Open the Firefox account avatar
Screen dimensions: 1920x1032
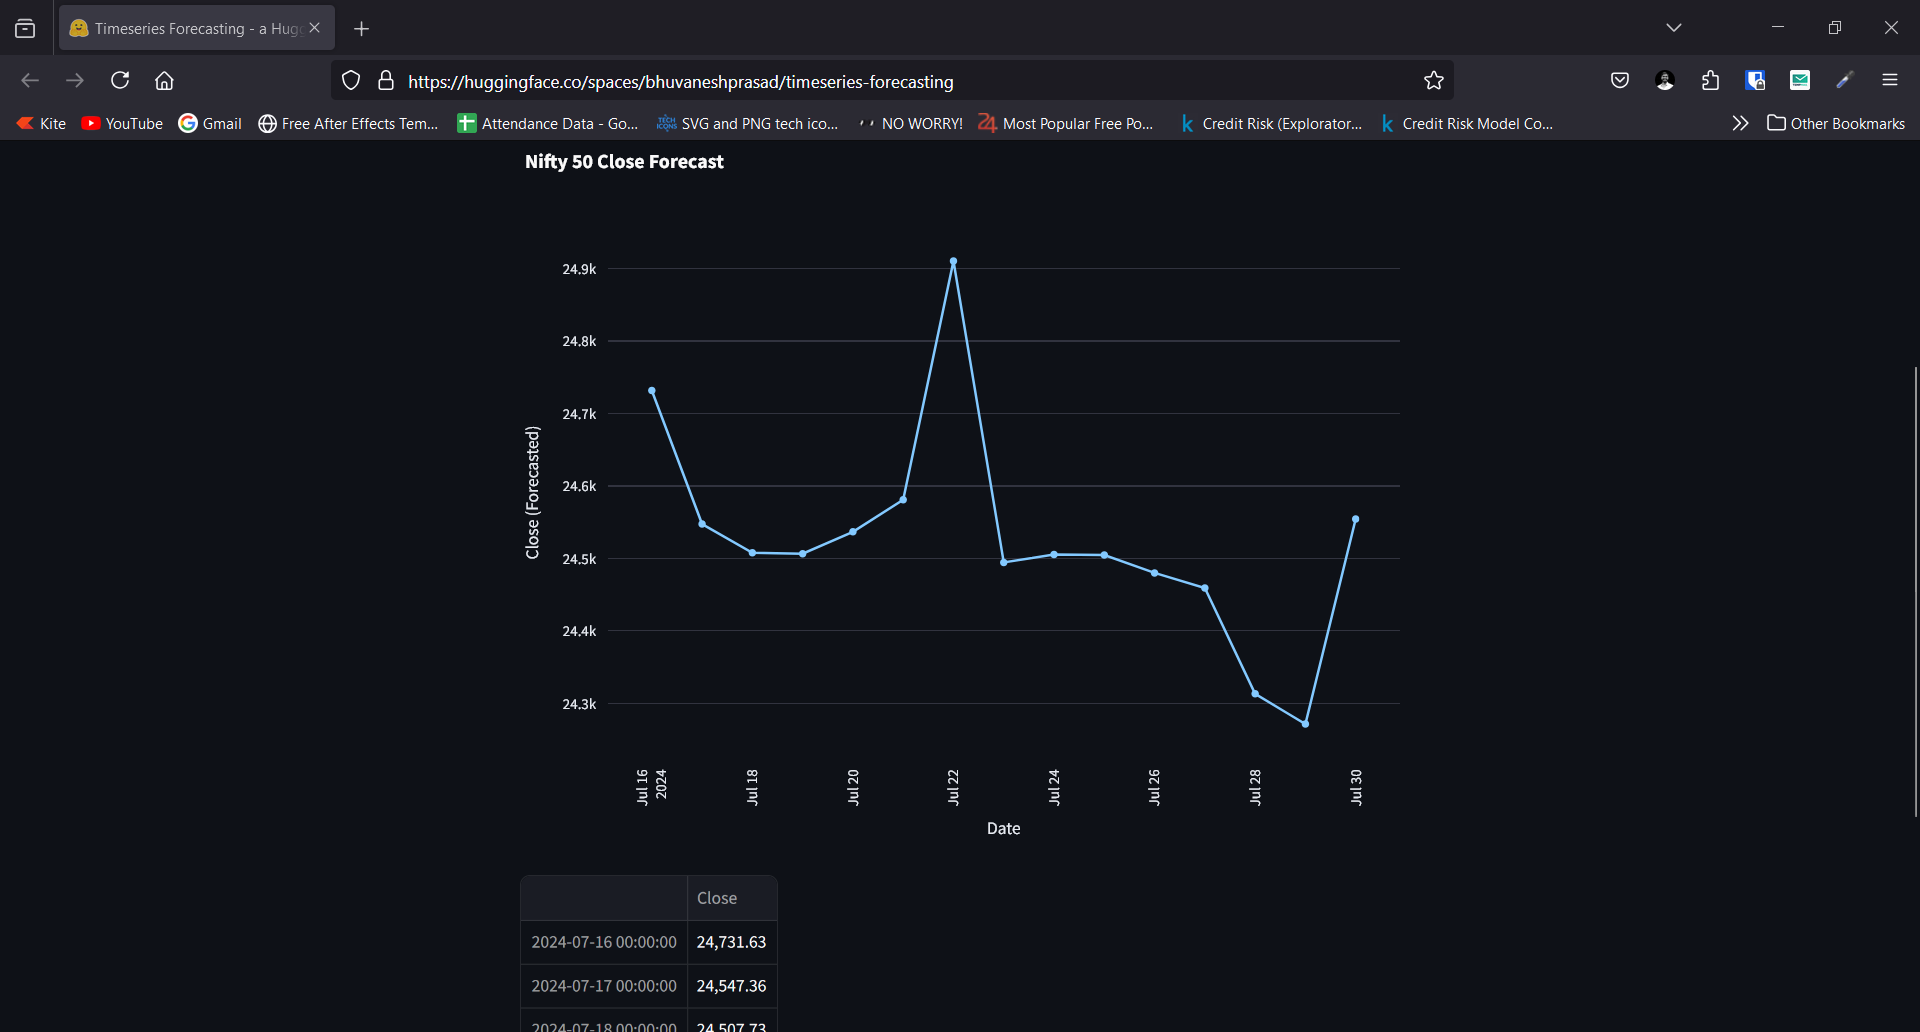pos(1665,81)
